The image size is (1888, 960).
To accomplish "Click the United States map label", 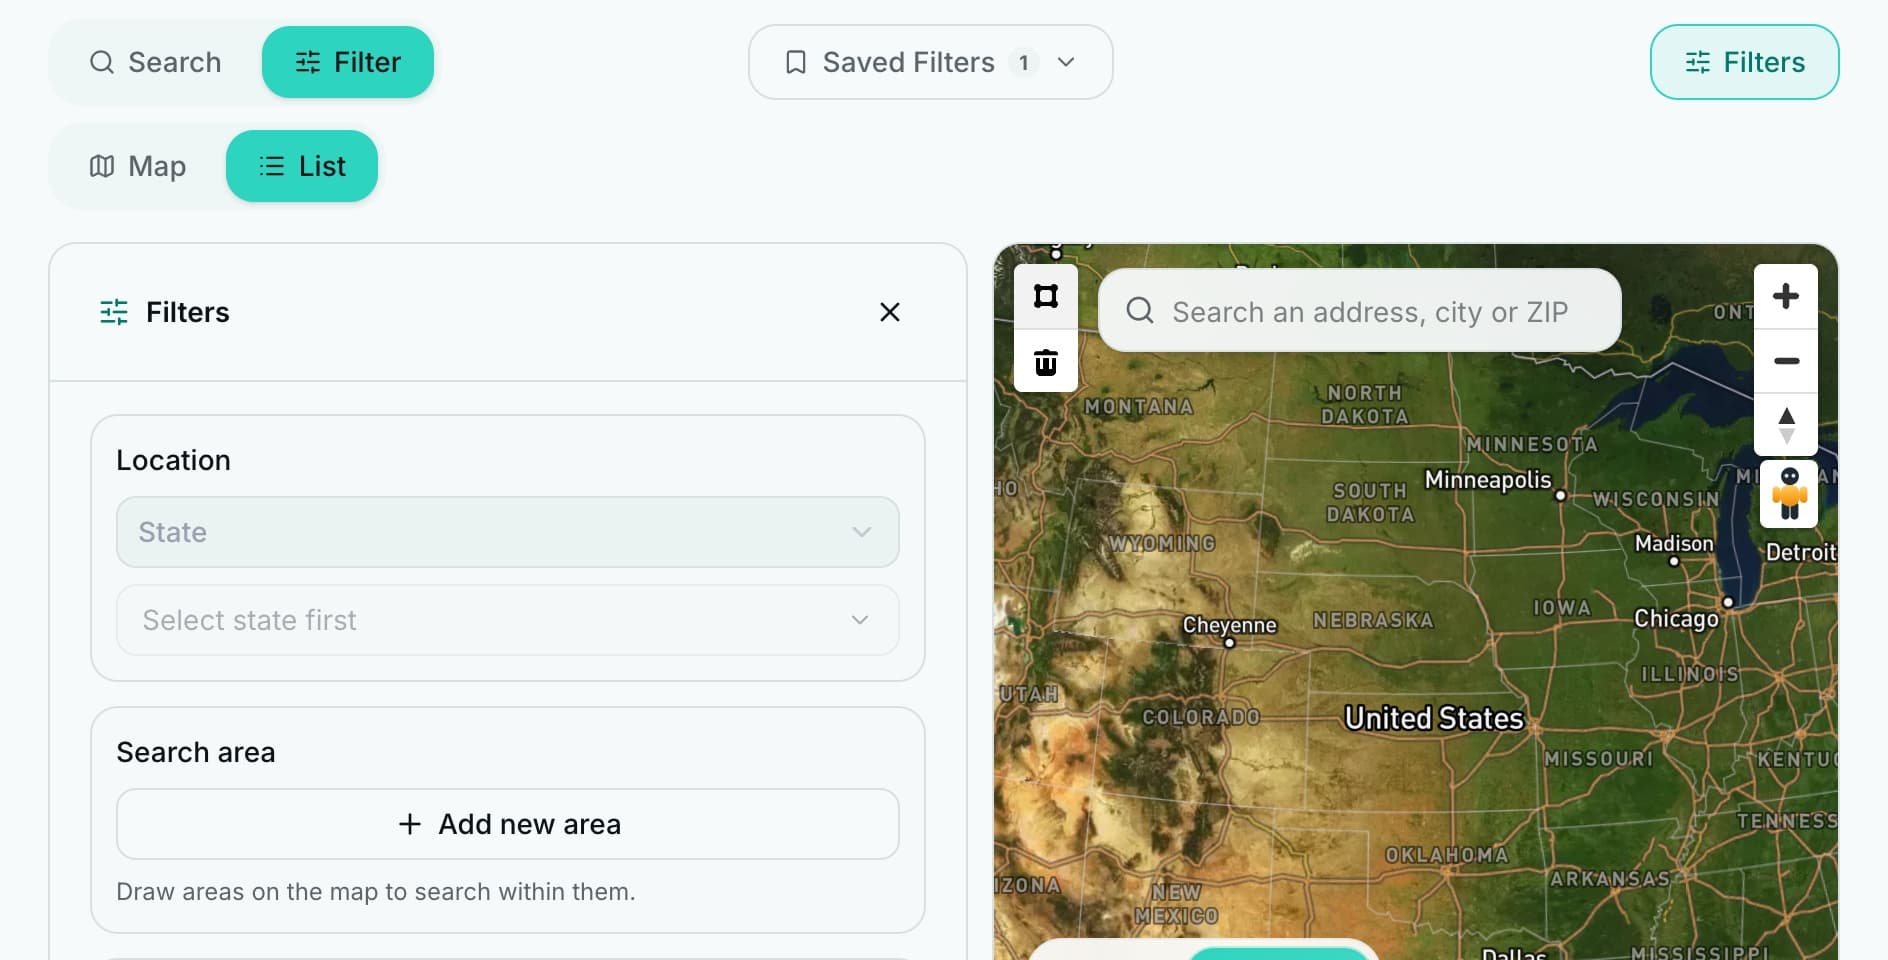I will (x=1434, y=718).
